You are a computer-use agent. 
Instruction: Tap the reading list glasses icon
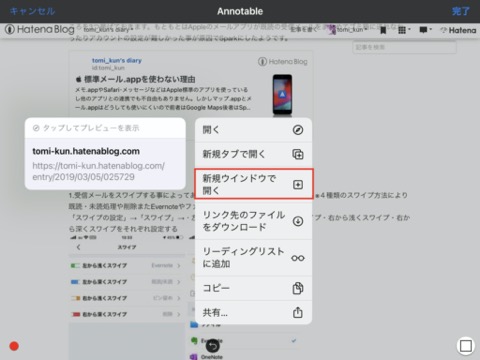click(298, 258)
